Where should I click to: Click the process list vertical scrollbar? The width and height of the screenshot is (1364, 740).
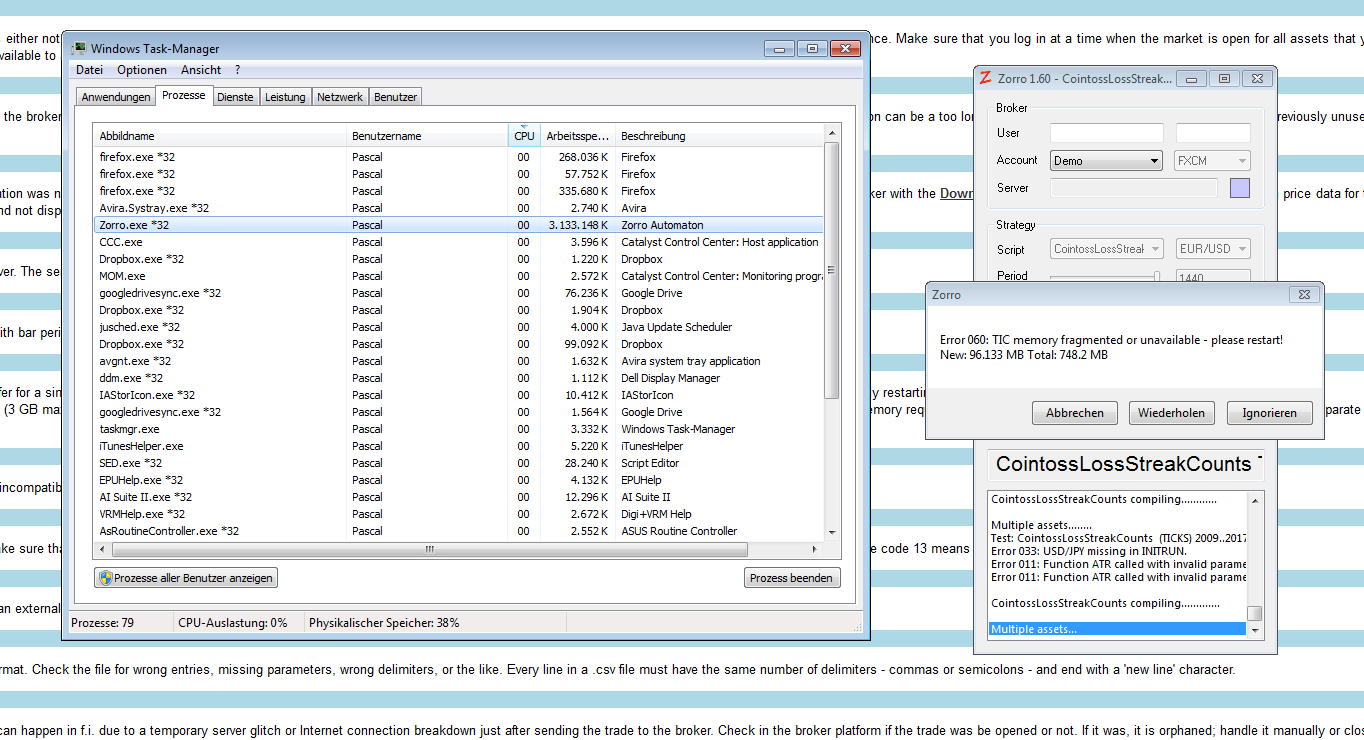pyautogui.click(x=832, y=270)
